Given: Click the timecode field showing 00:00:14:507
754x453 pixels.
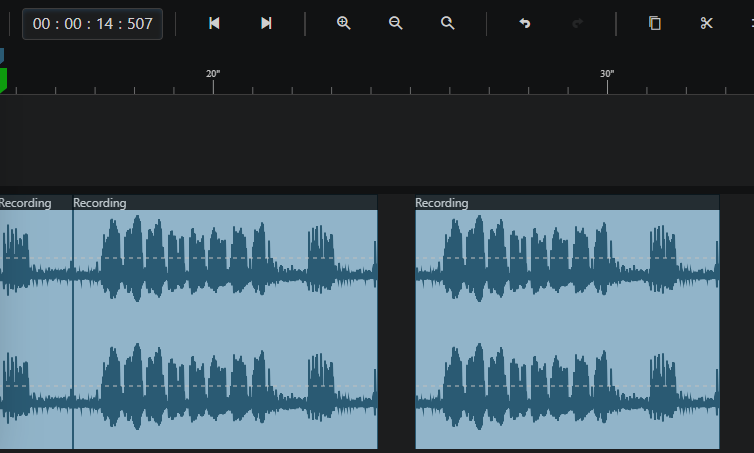Looking at the screenshot, I should pos(92,24).
